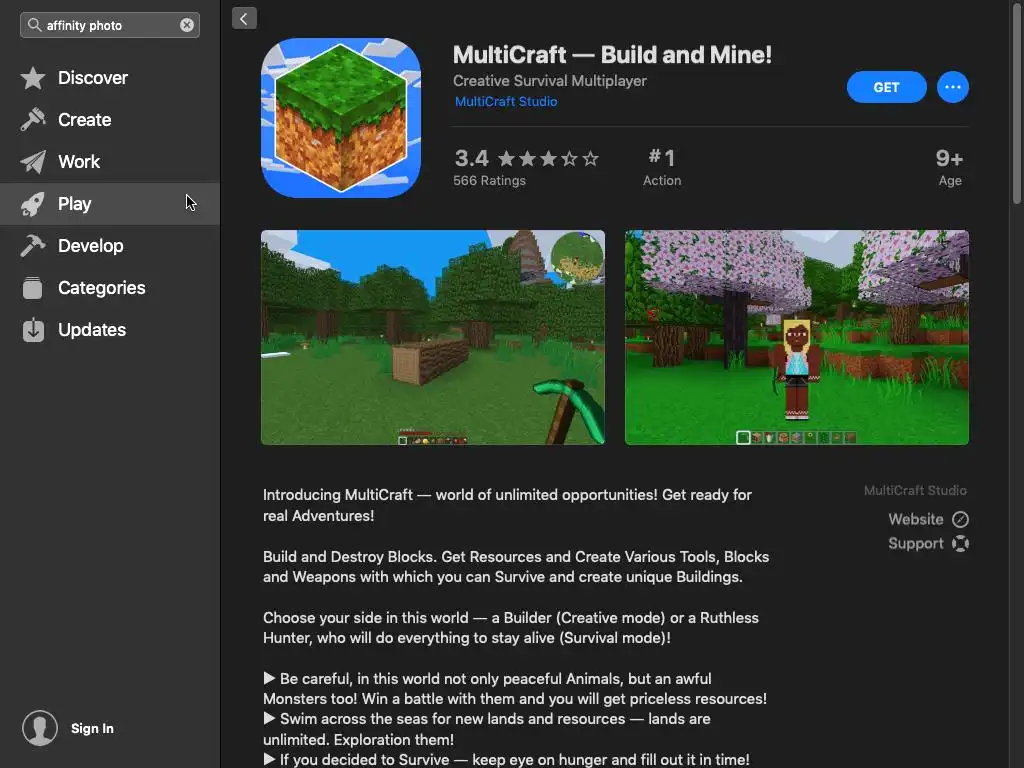Click the #1 Action ranking
The image size is (1024, 768).
click(x=662, y=167)
